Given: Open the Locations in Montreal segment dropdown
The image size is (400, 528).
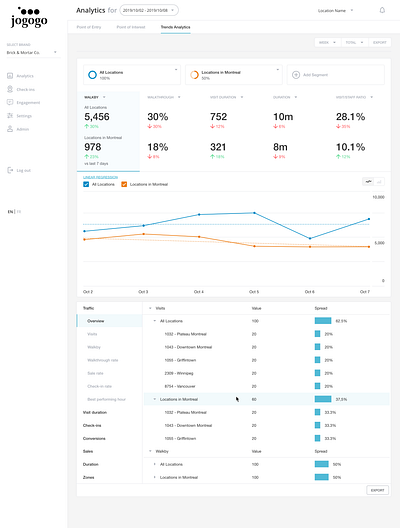Looking at the screenshot, I should tap(278, 70).
